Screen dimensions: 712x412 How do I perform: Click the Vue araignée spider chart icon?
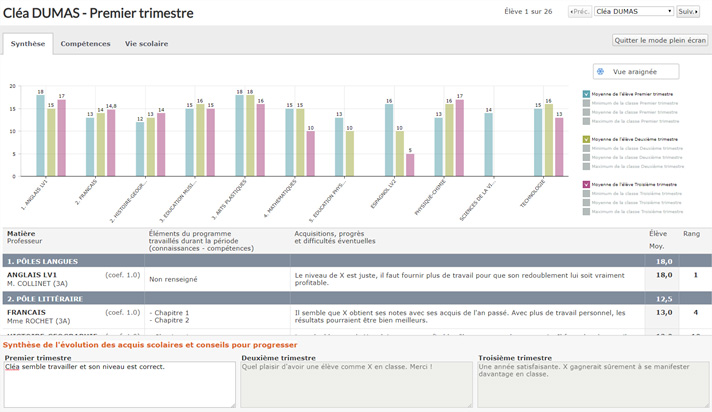pos(600,72)
